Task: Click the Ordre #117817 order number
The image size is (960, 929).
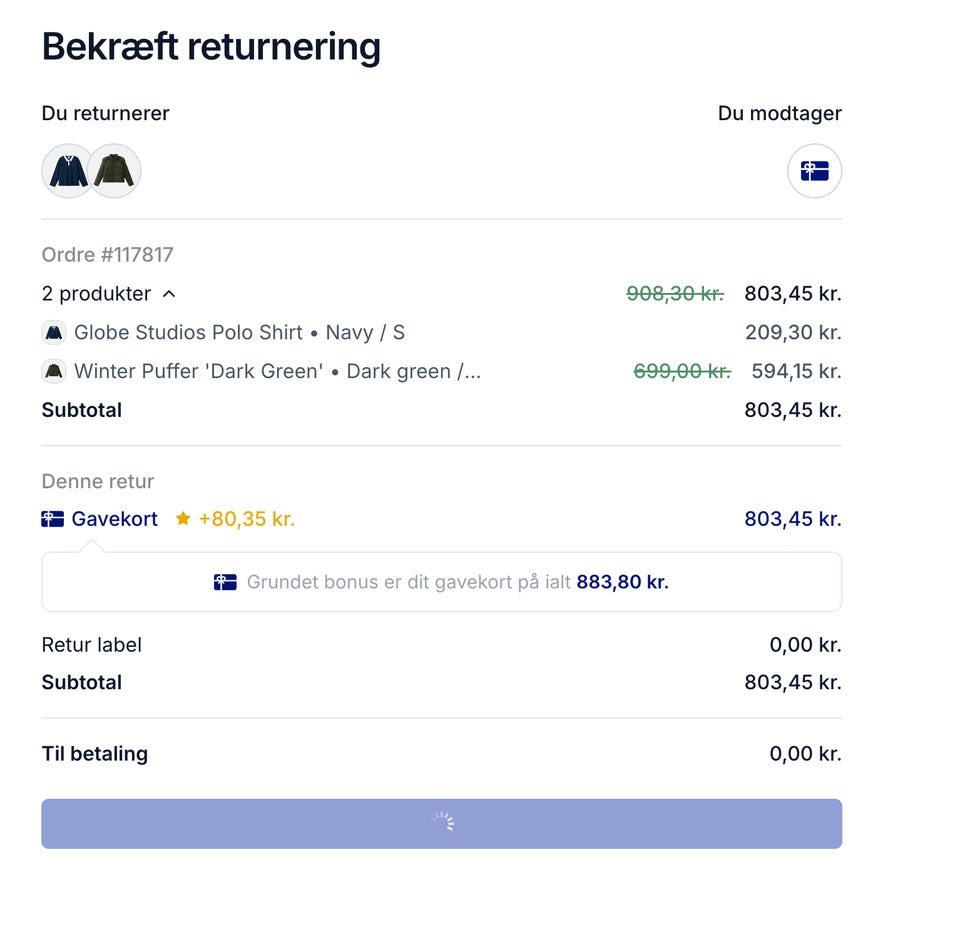Action: (107, 255)
